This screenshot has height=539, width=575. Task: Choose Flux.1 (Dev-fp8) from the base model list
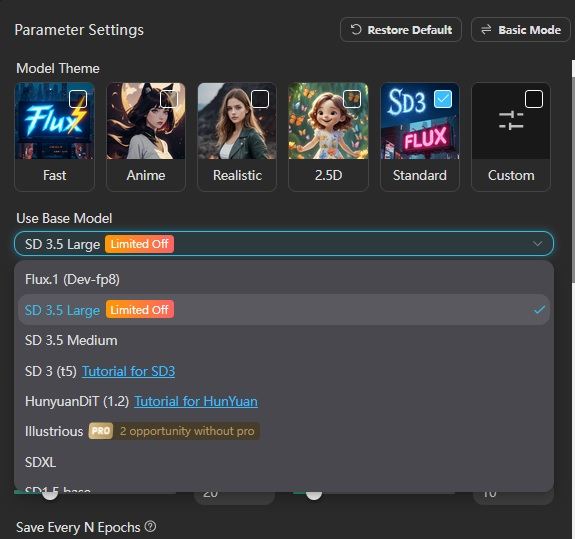284,279
